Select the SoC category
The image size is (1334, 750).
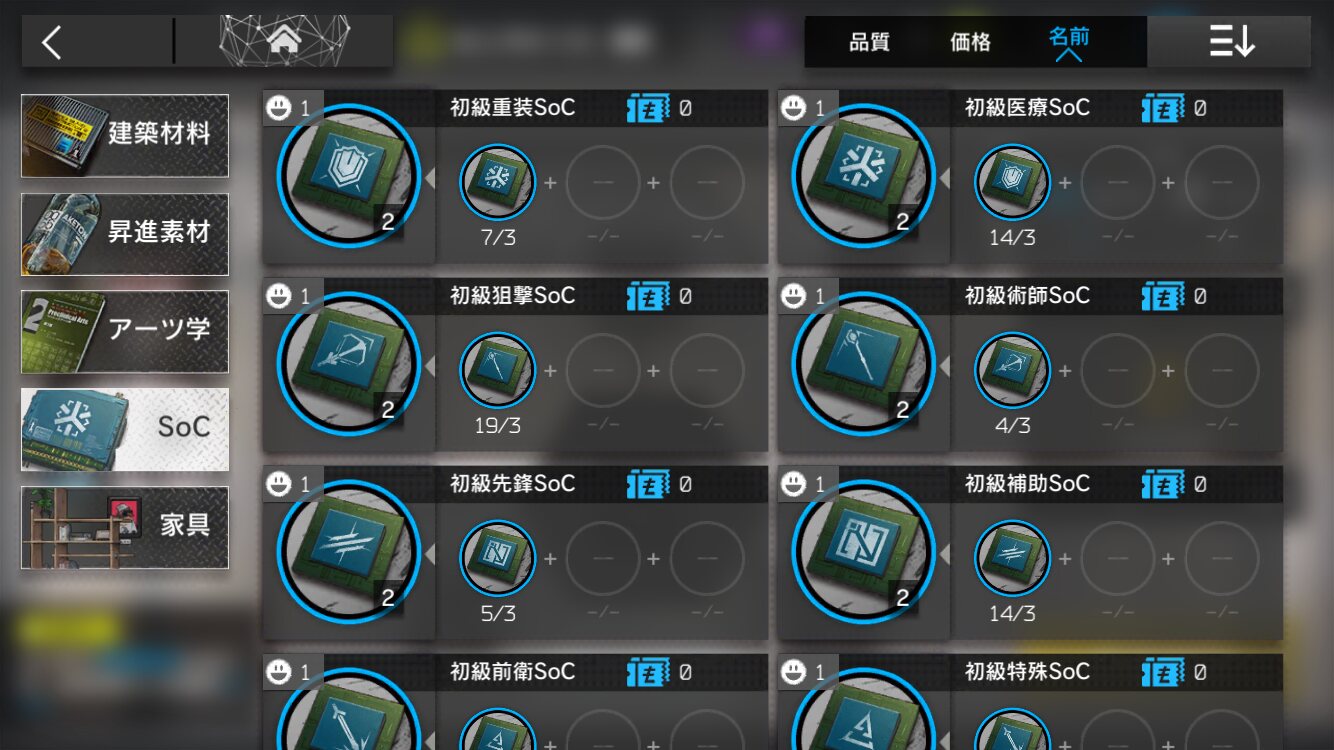pyautogui.click(x=125, y=429)
